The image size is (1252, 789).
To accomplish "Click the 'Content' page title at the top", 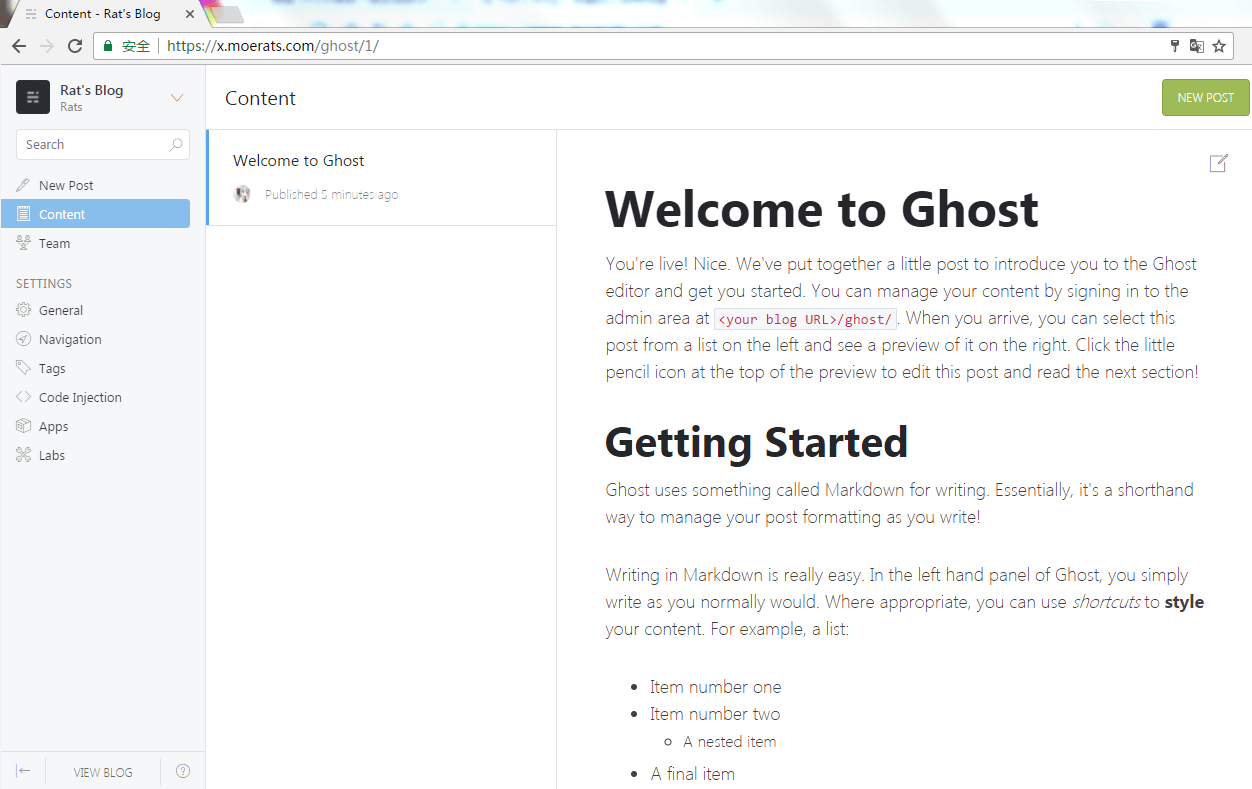I will [261, 98].
